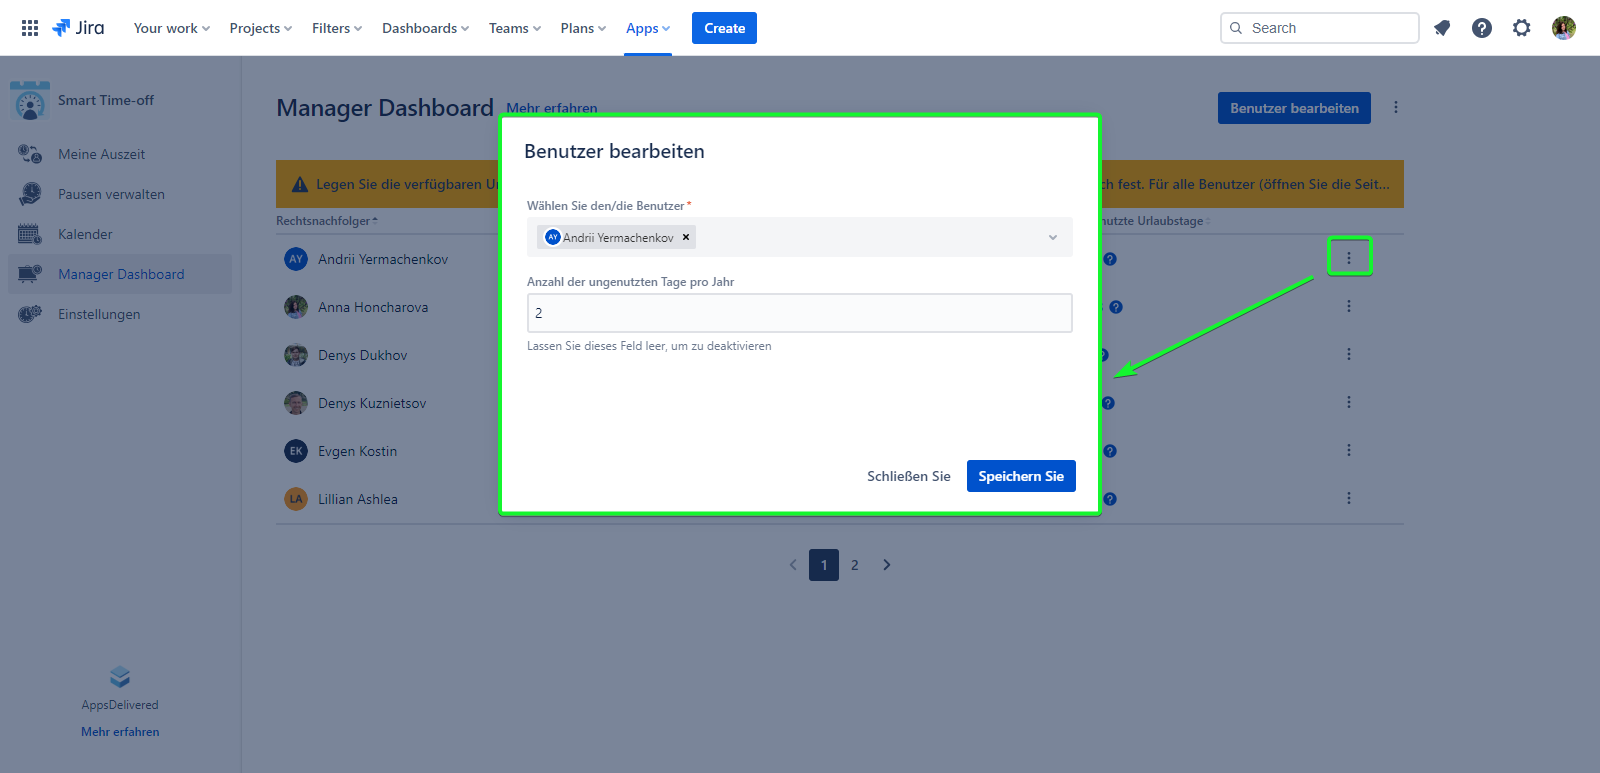Click the user profile avatar
1600x773 pixels.
coord(1564,28)
